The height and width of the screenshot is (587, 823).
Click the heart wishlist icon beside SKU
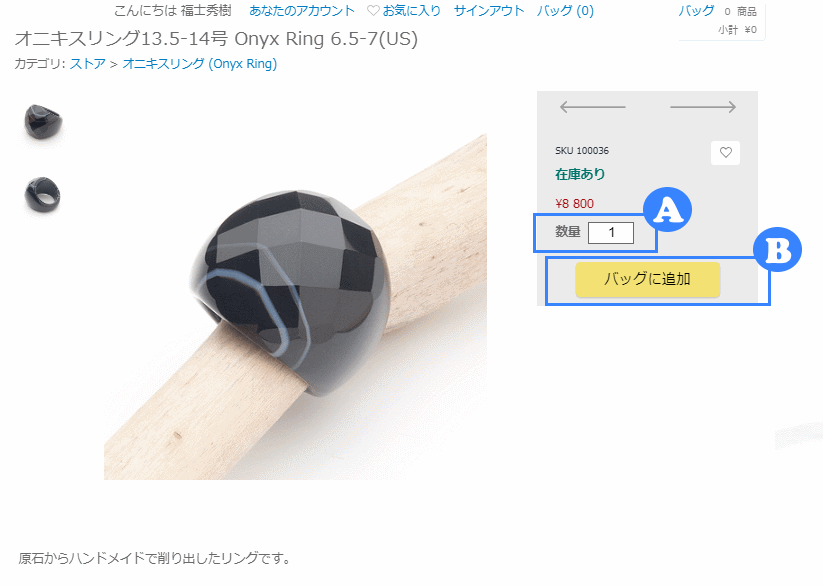coord(725,153)
